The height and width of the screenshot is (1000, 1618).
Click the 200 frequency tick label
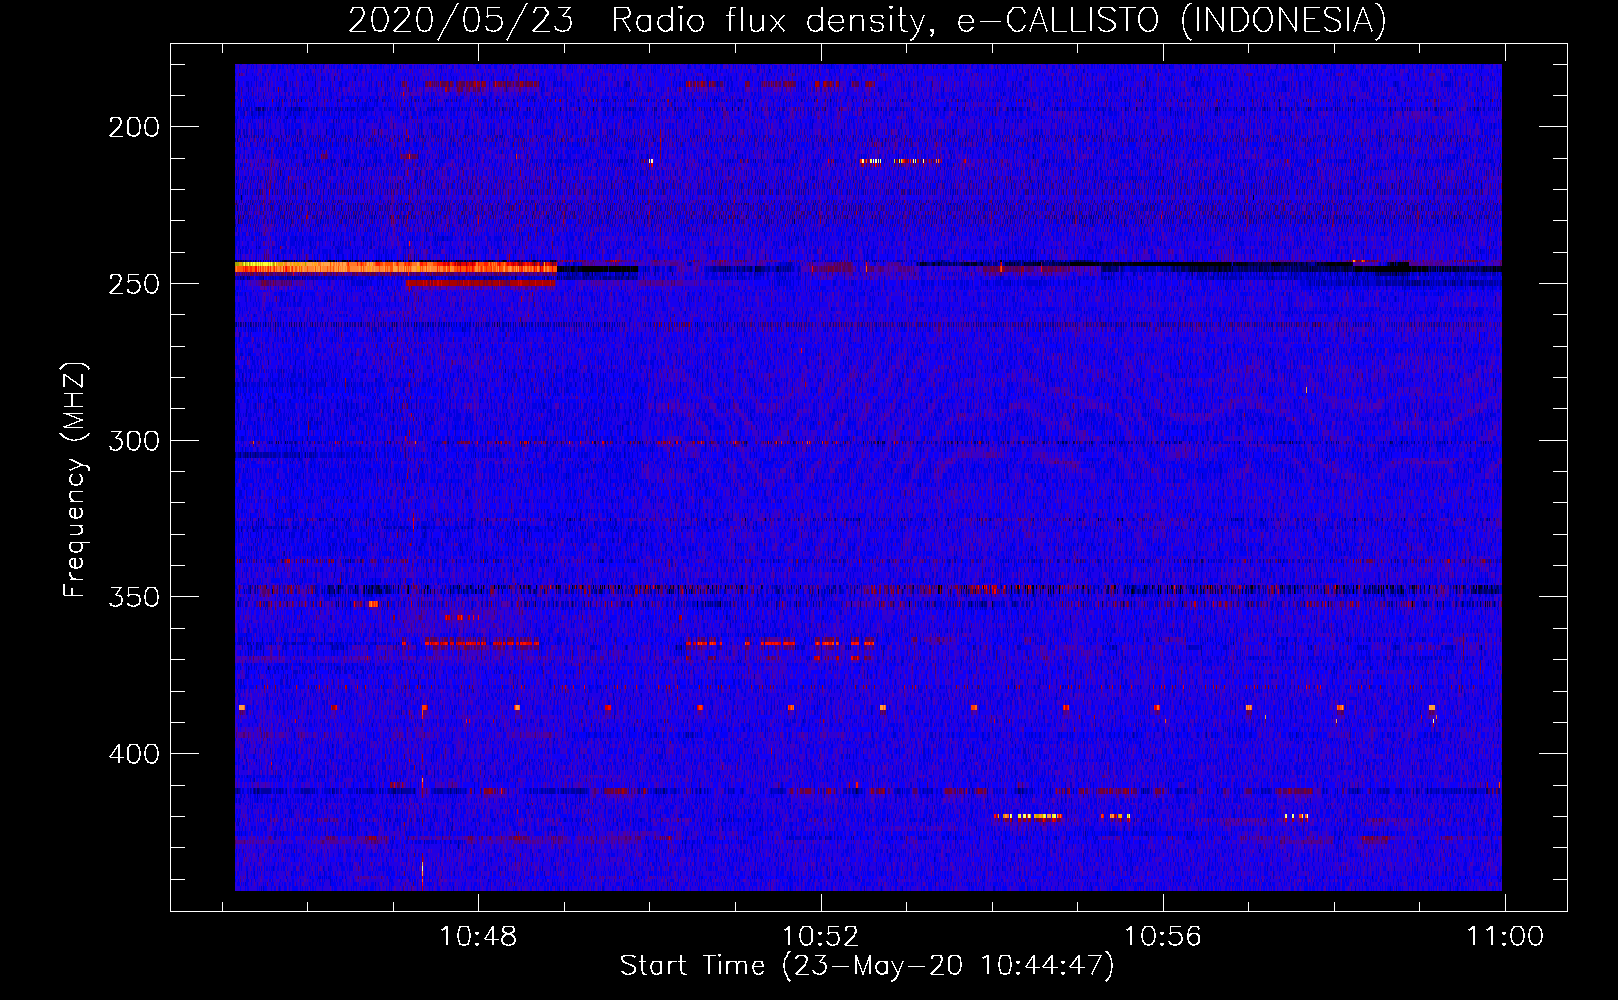pos(134,127)
